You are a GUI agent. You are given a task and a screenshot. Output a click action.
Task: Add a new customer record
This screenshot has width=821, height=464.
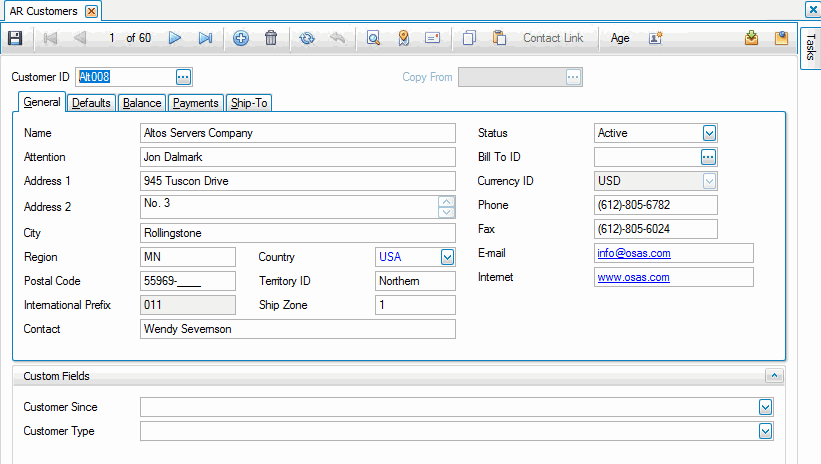pyautogui.click(x=241, y=38)
